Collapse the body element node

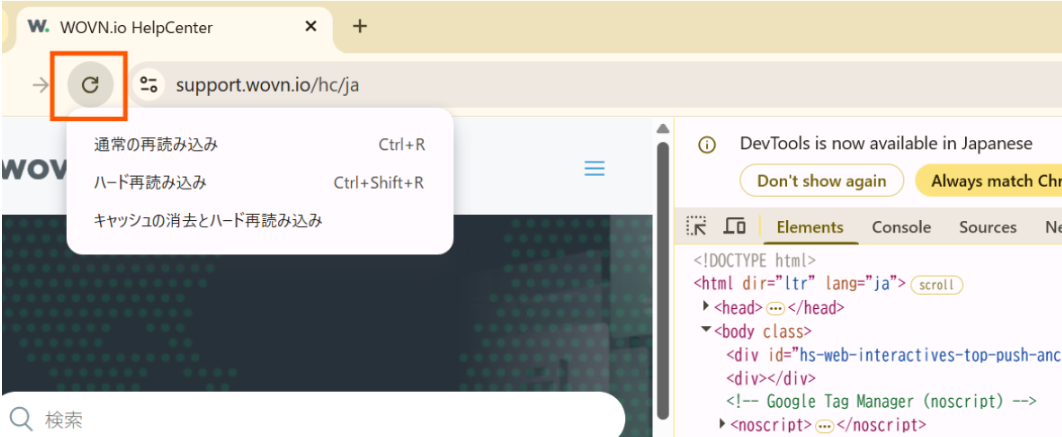[x=706, y=331]
